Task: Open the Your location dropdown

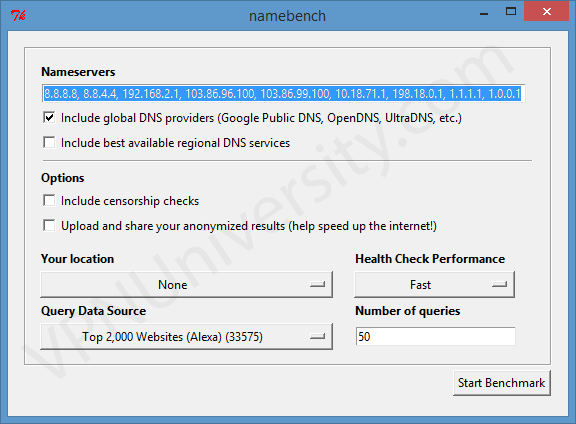Action: pyautogui.click(x=187, y=284)
